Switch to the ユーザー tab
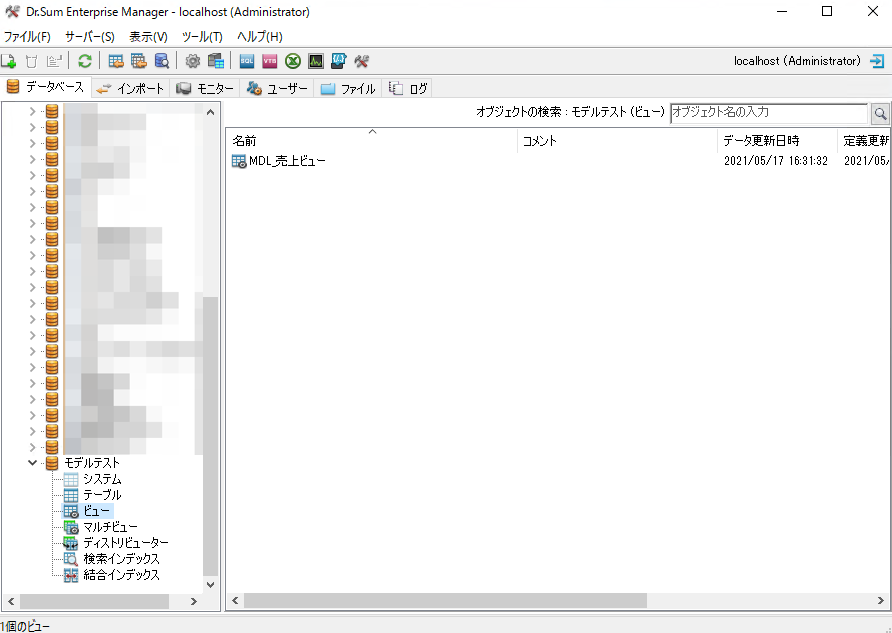The image size is (892, 633). coord(276,89)
